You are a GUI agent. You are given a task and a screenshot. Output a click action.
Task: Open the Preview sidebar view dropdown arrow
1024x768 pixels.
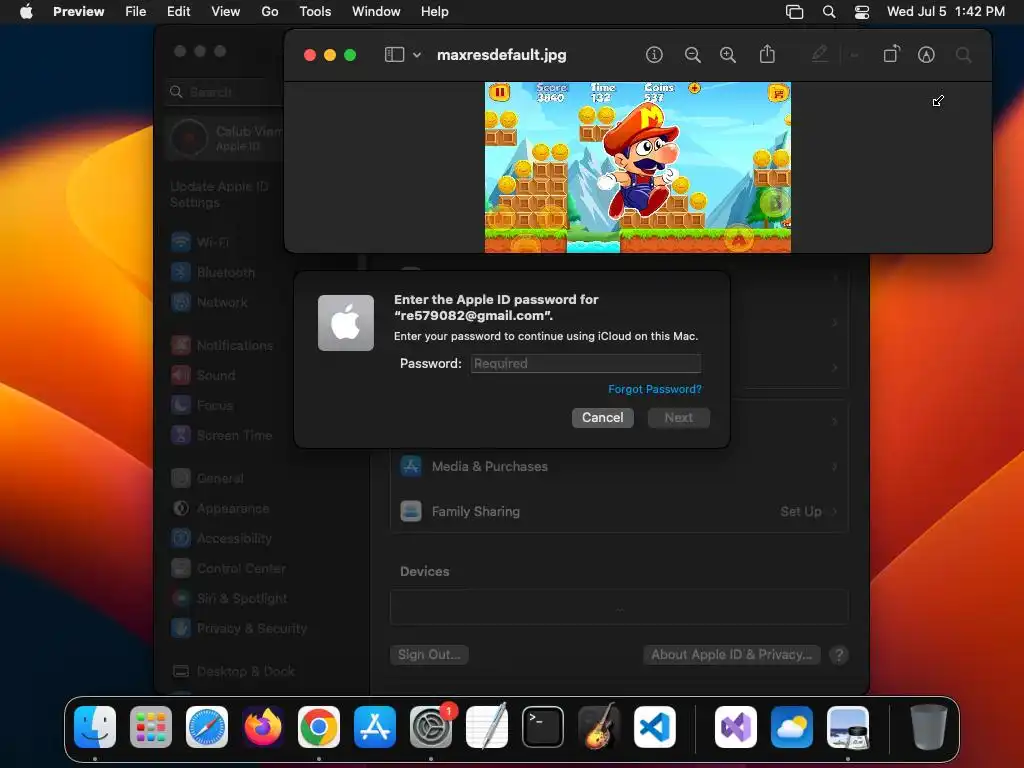click(417, 55)
